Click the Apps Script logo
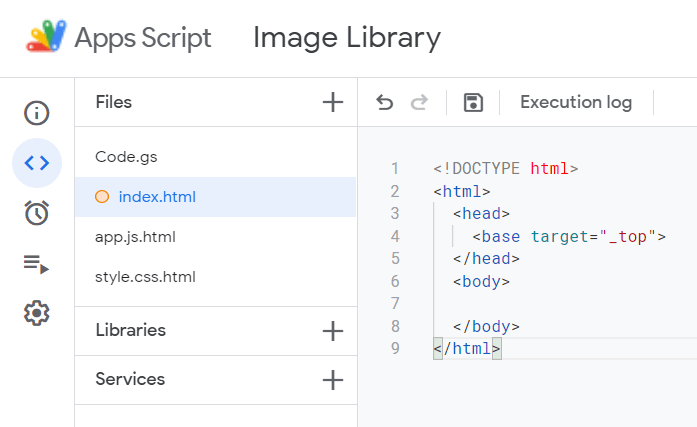 (46, 38)
